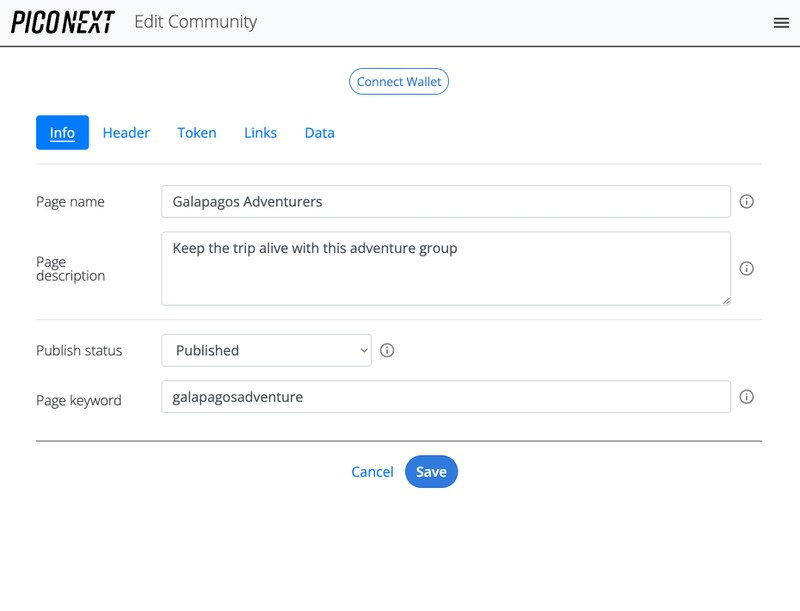
Task: Click the Page keyword label
Action: click(79, 400)
